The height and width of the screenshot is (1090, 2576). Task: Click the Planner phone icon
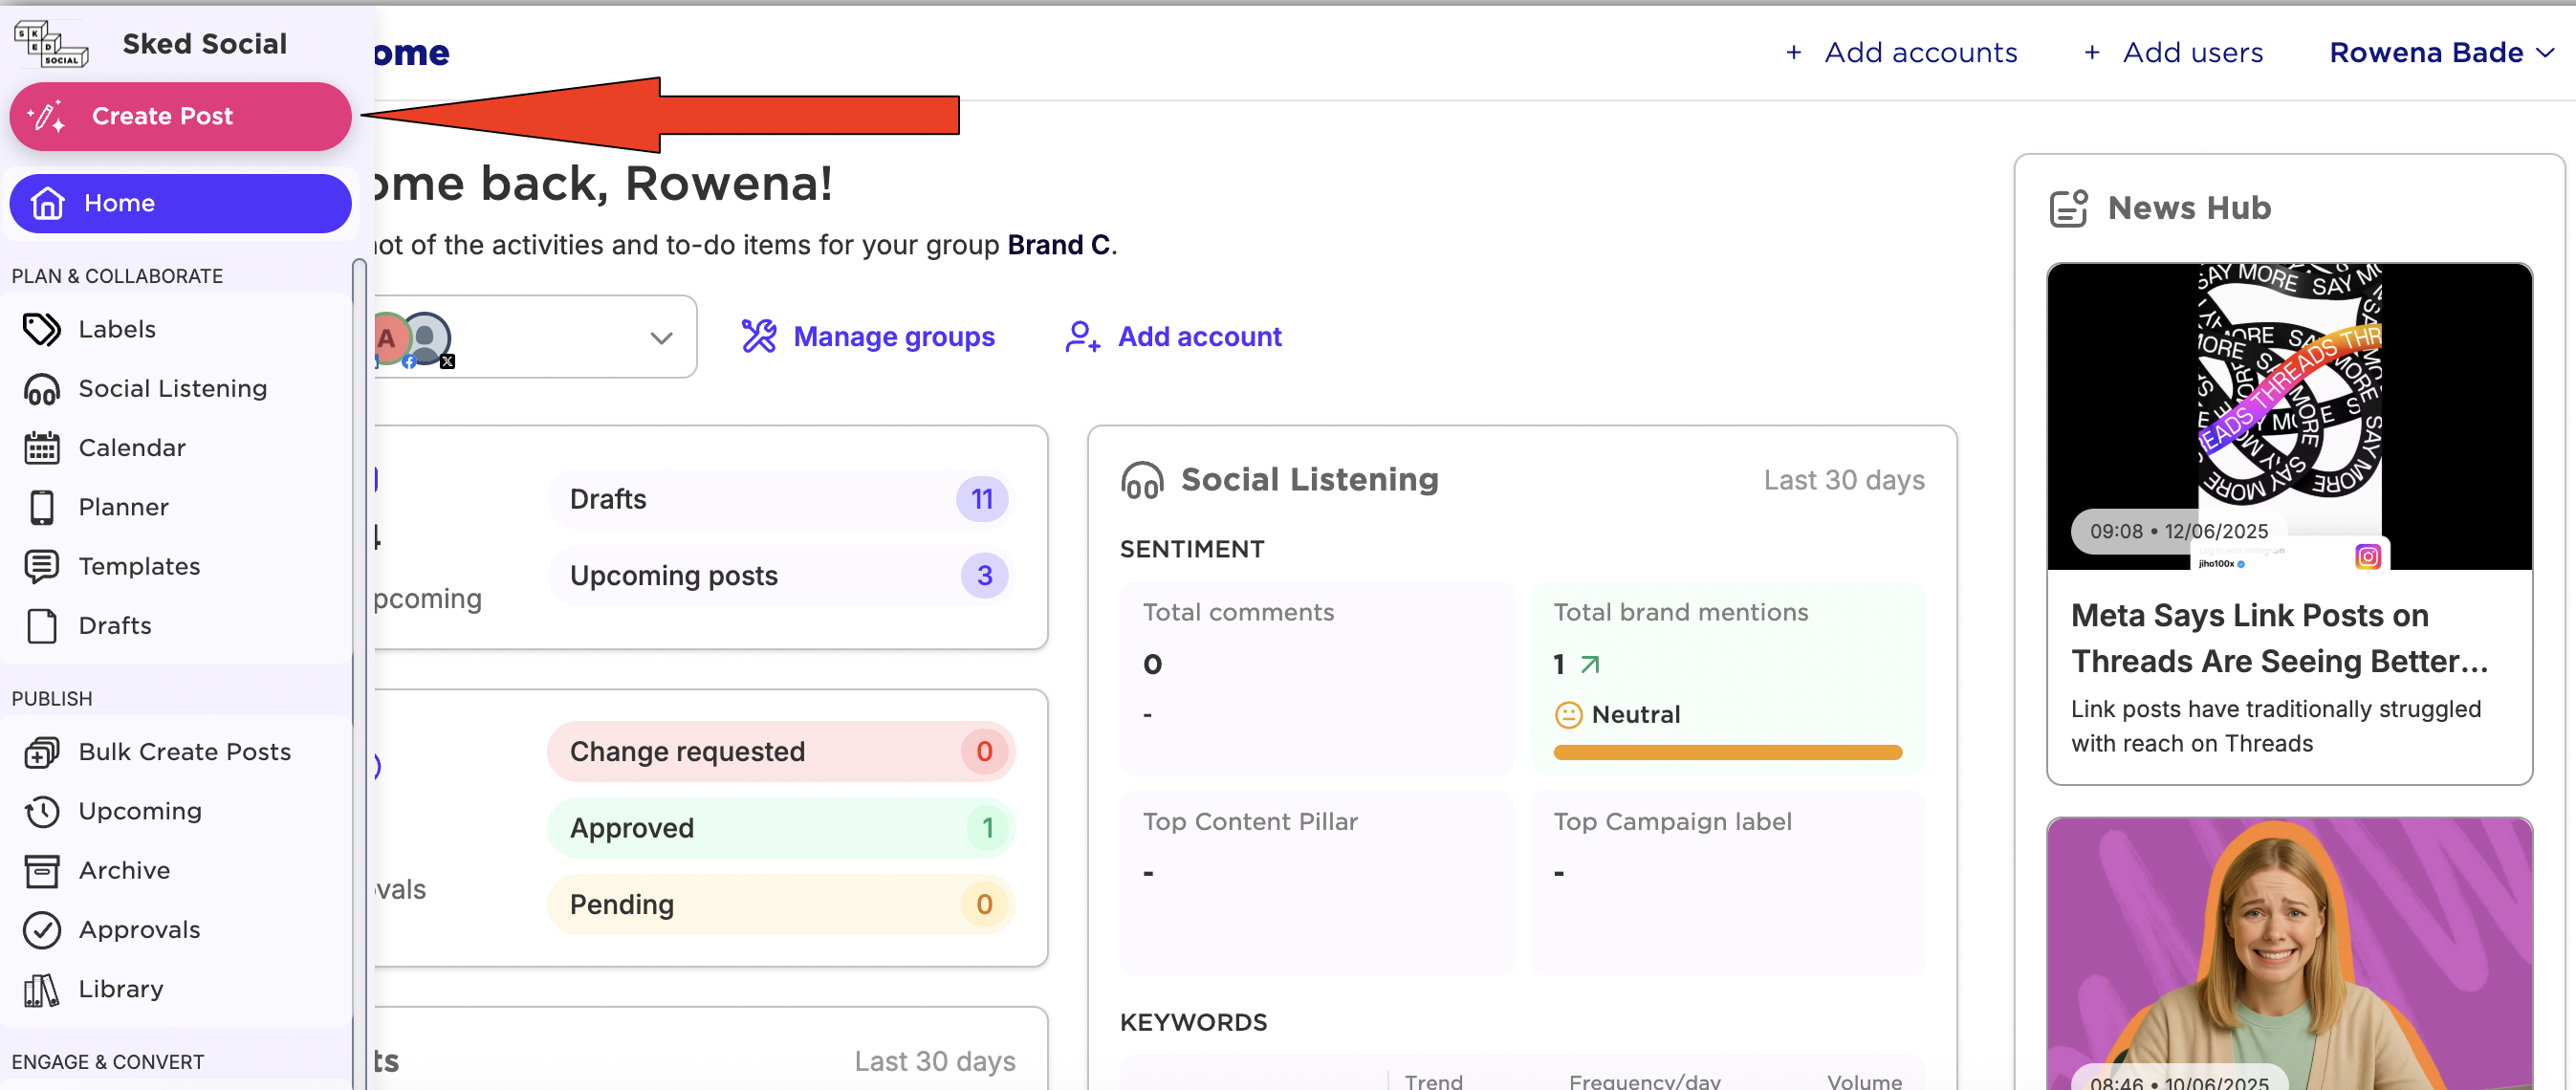(x=42, y=507)
